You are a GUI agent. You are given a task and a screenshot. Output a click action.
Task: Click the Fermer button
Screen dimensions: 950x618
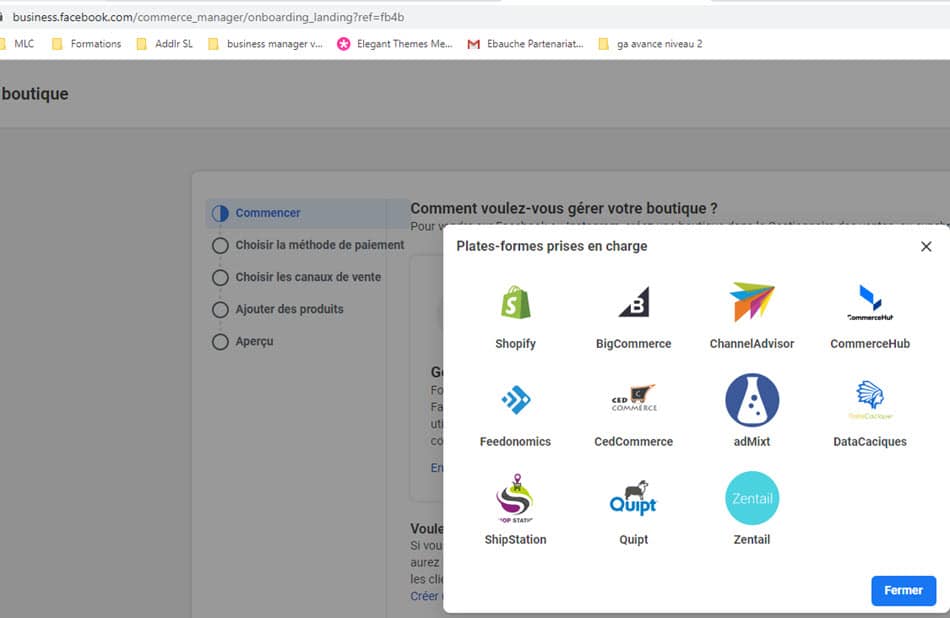pos(903,590)
